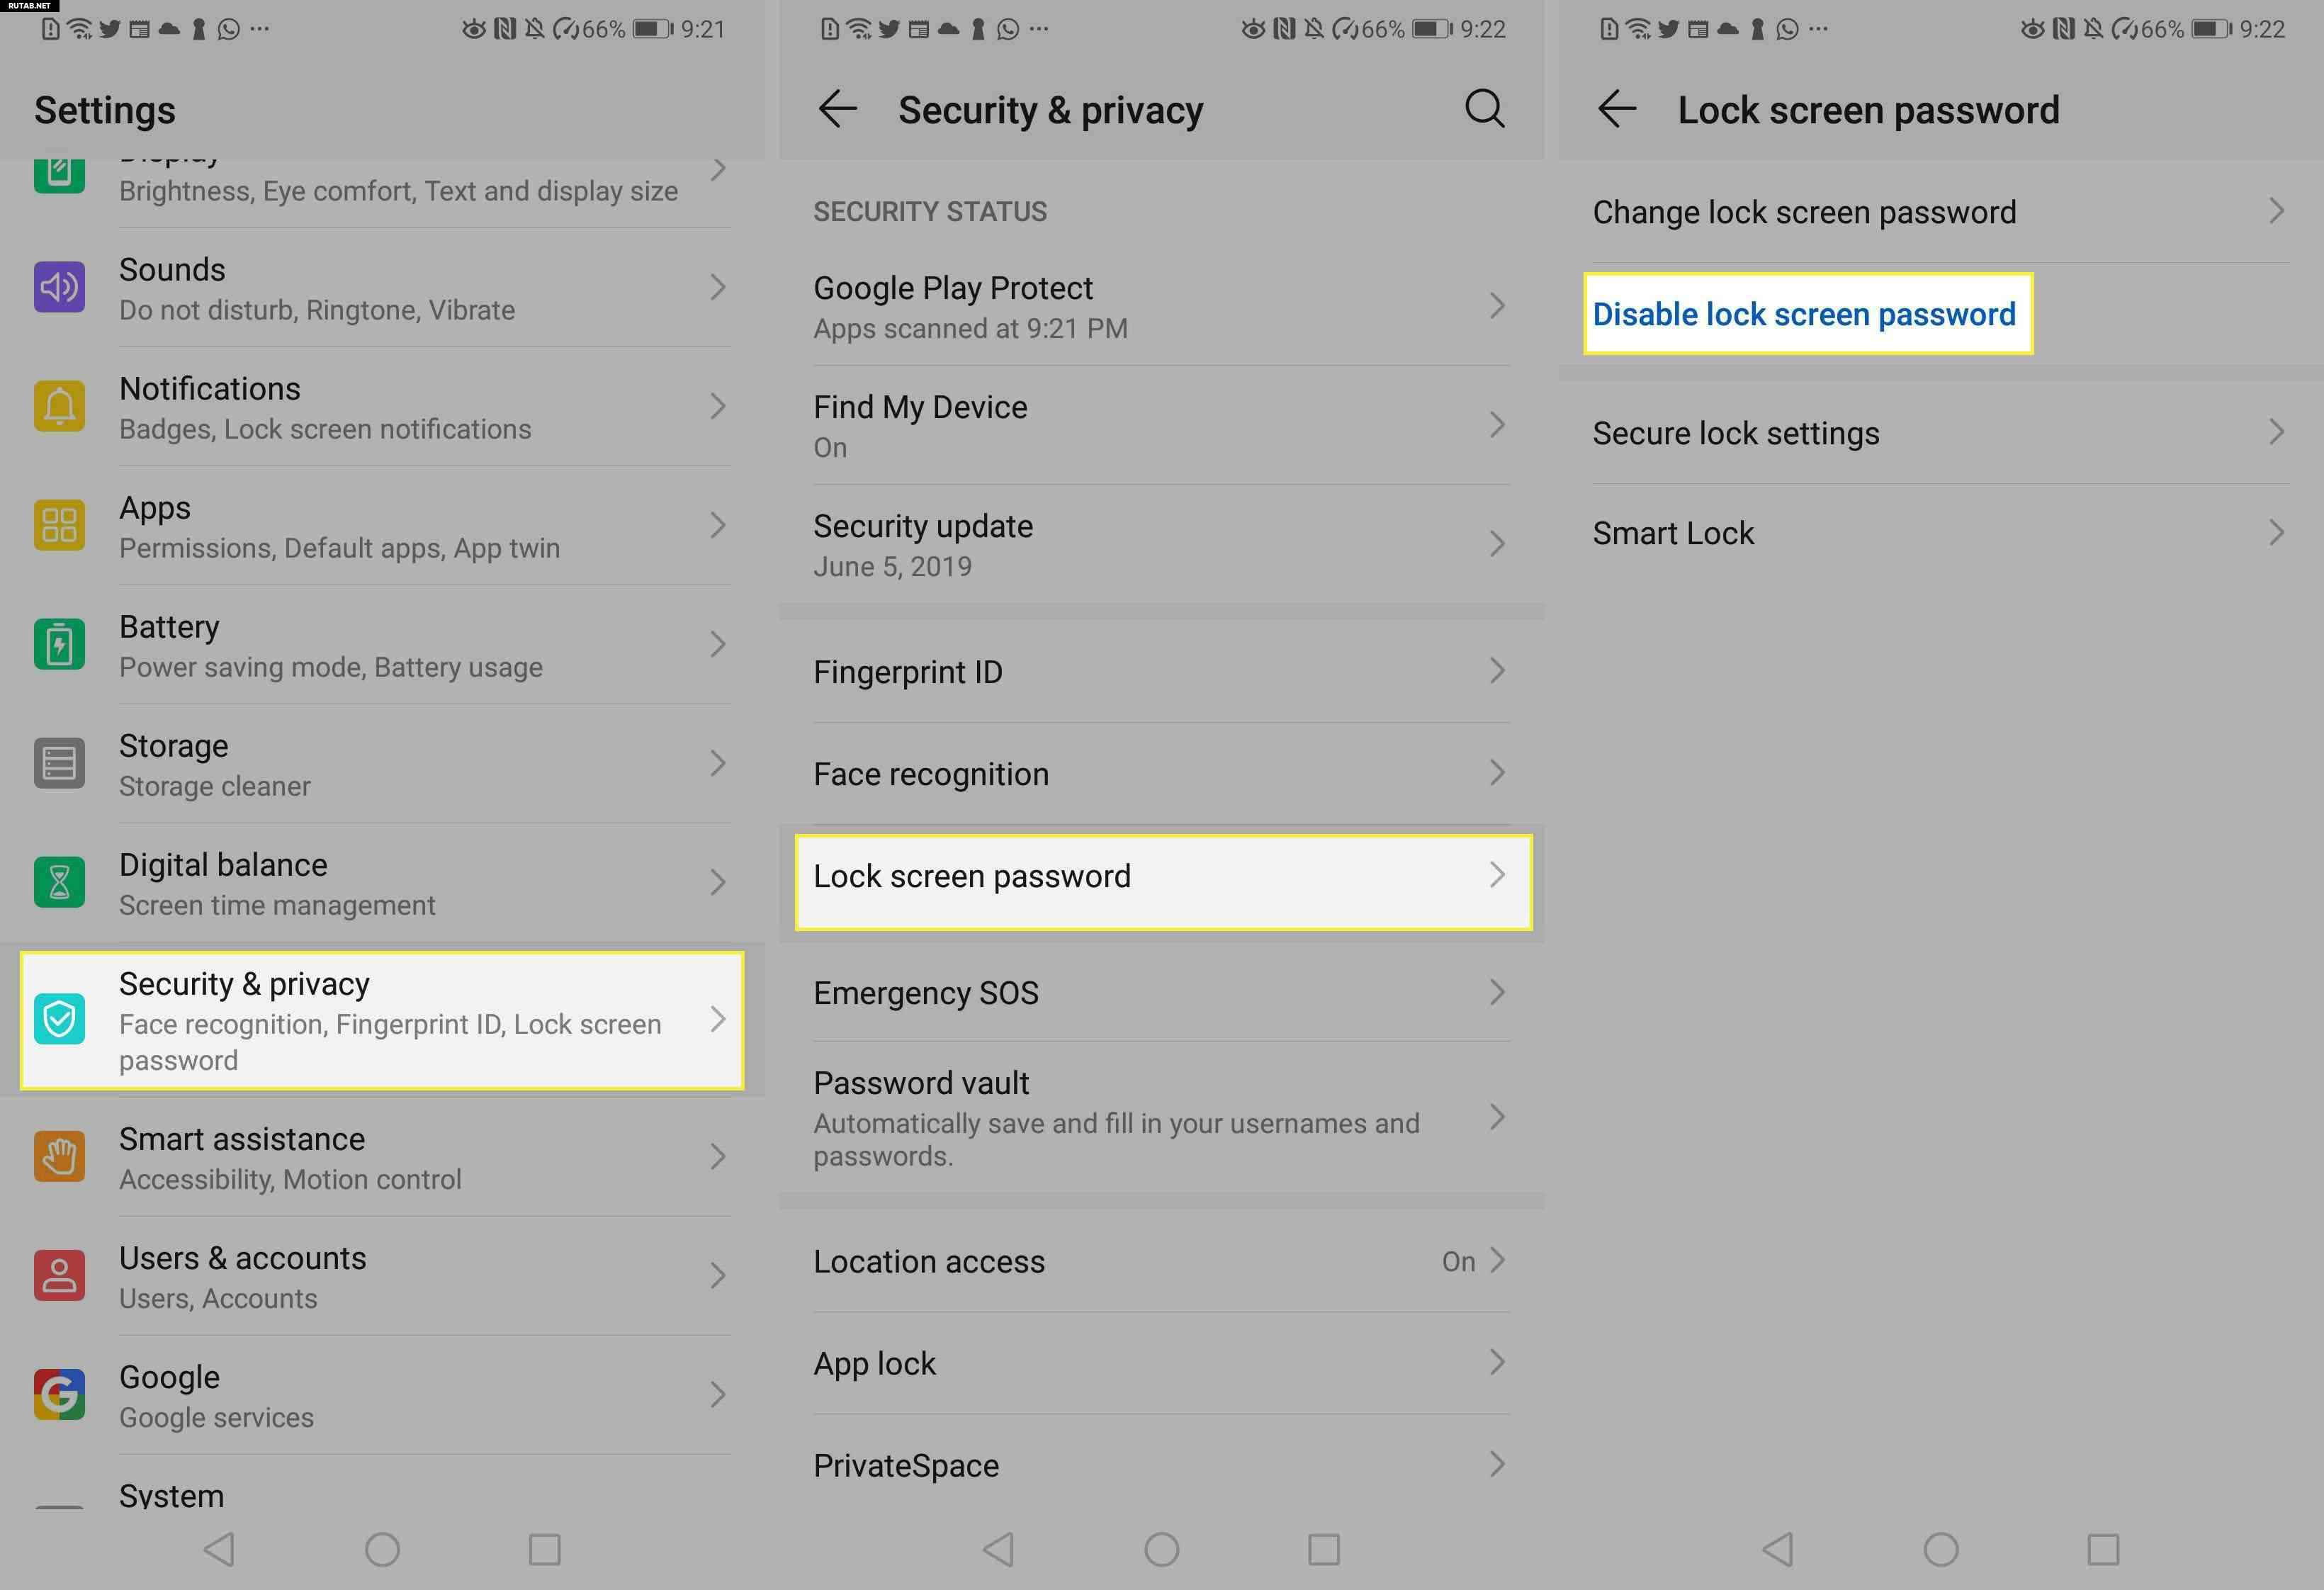Expand Fingerprint ID settings

1161,671
